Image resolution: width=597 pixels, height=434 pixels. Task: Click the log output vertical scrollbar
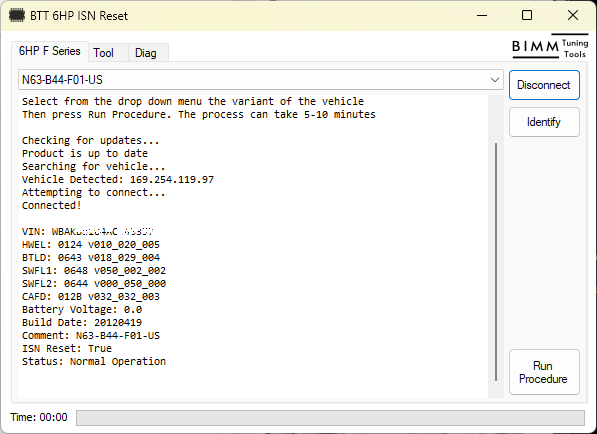(x=496, y=262)
